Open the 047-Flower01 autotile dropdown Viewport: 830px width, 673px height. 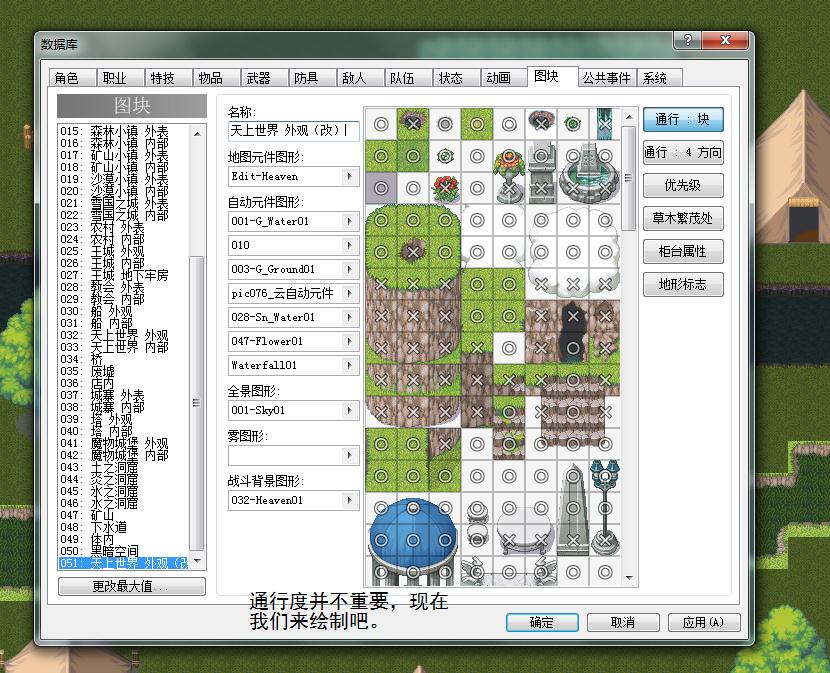[x=349, y=341]
